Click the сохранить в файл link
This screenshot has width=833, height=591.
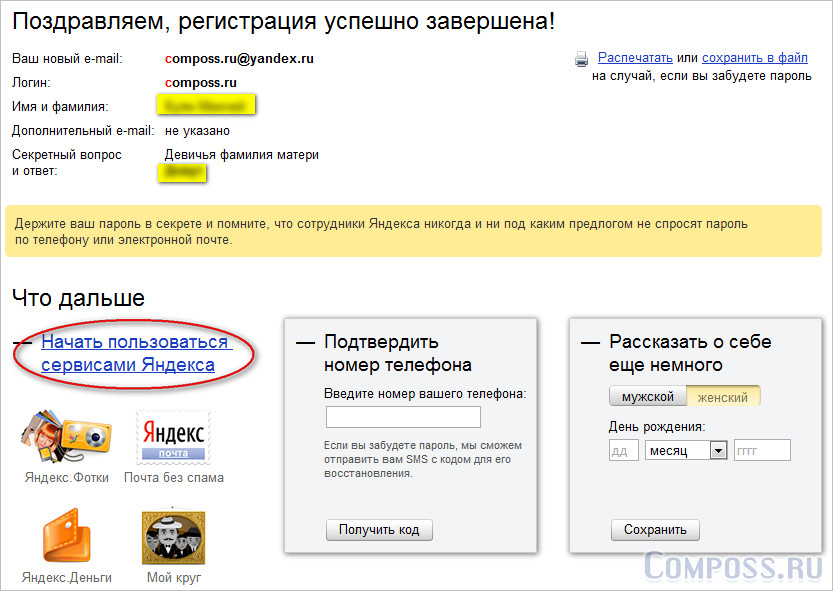click(x=755, y=57)
